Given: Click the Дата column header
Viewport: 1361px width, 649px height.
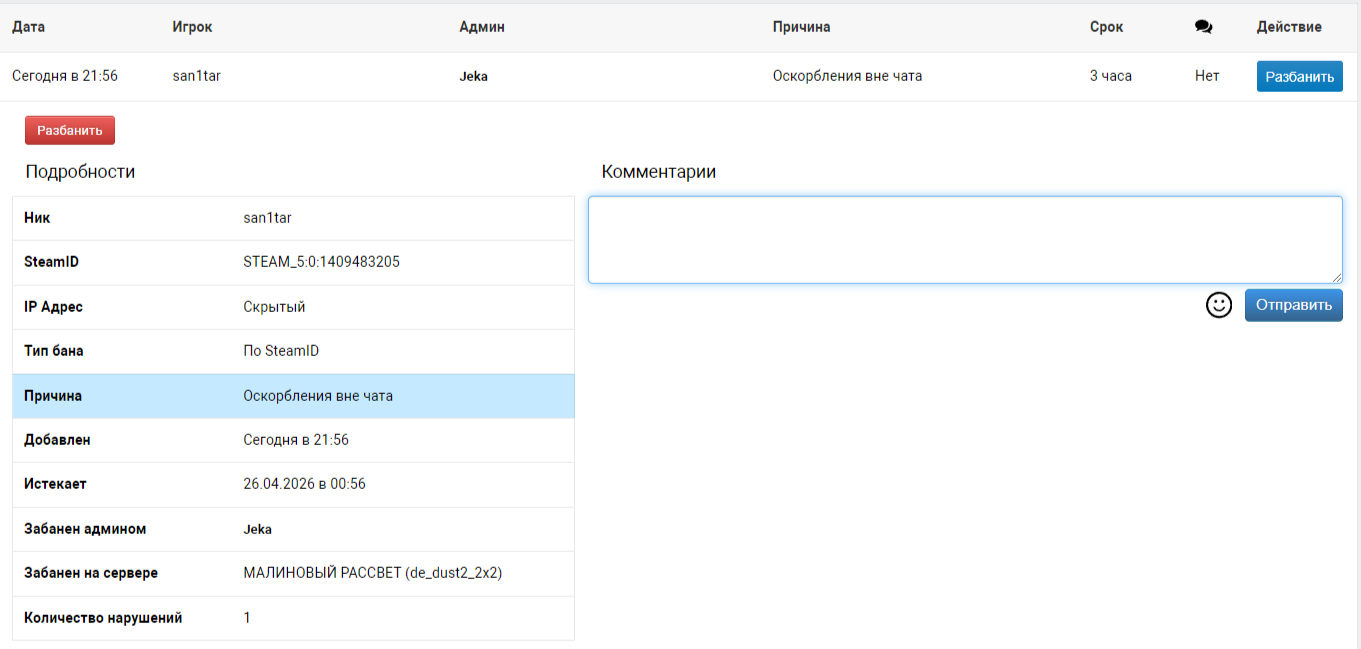Looking at the screenshot, I should click(x=28, y=27).
